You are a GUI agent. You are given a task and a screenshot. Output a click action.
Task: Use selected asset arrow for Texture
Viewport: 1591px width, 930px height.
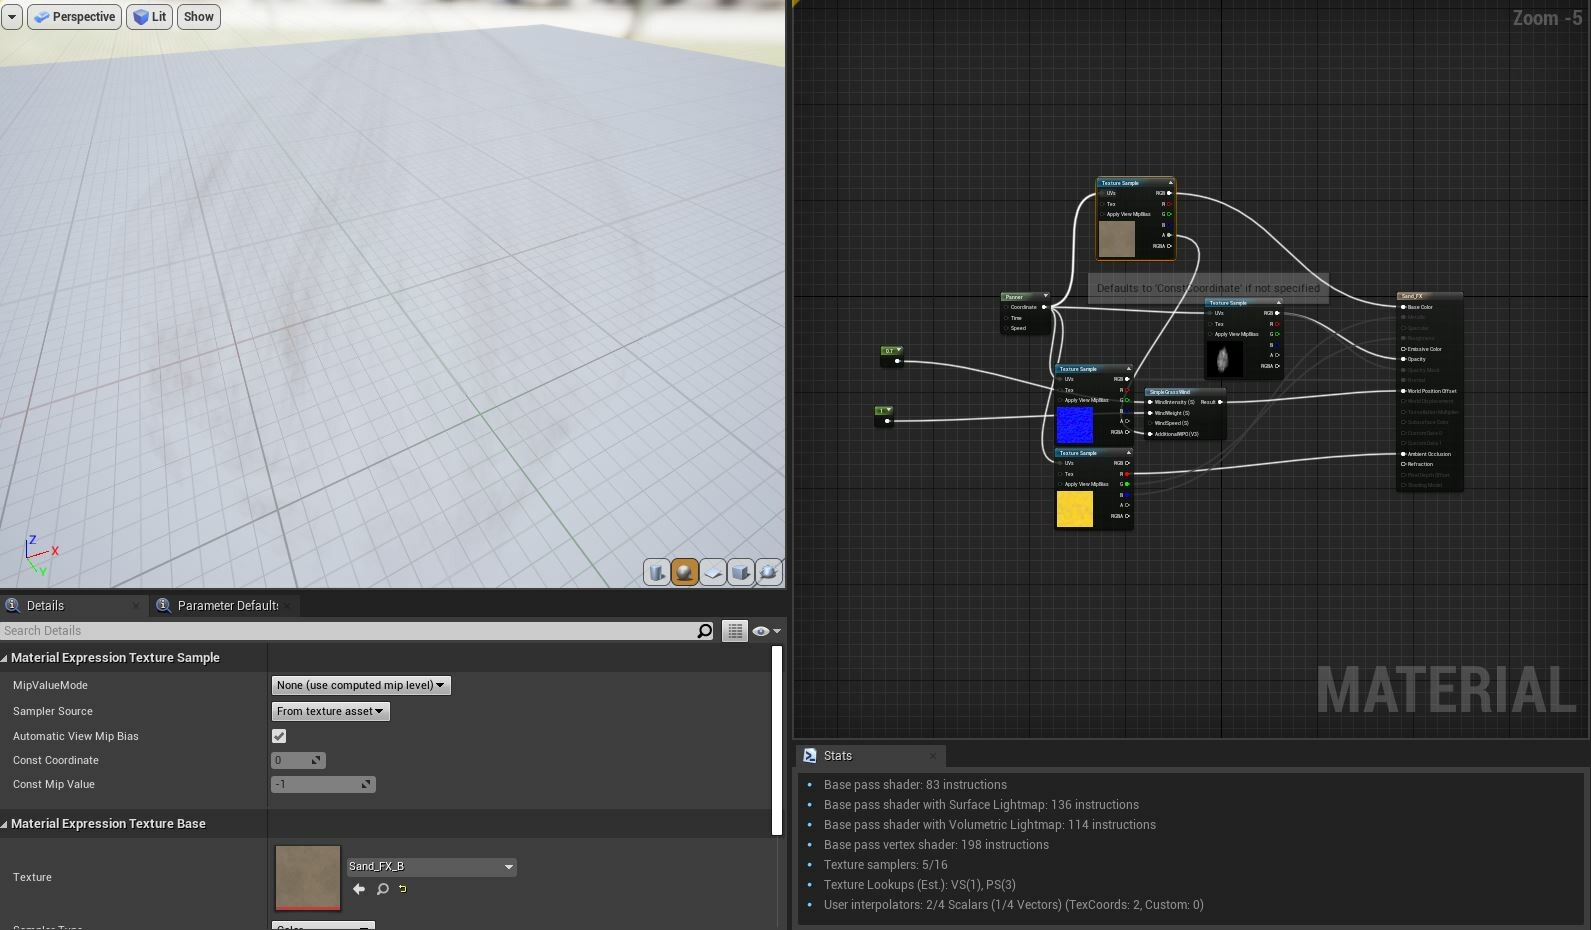pyautogui.click(x=359, y=889)
